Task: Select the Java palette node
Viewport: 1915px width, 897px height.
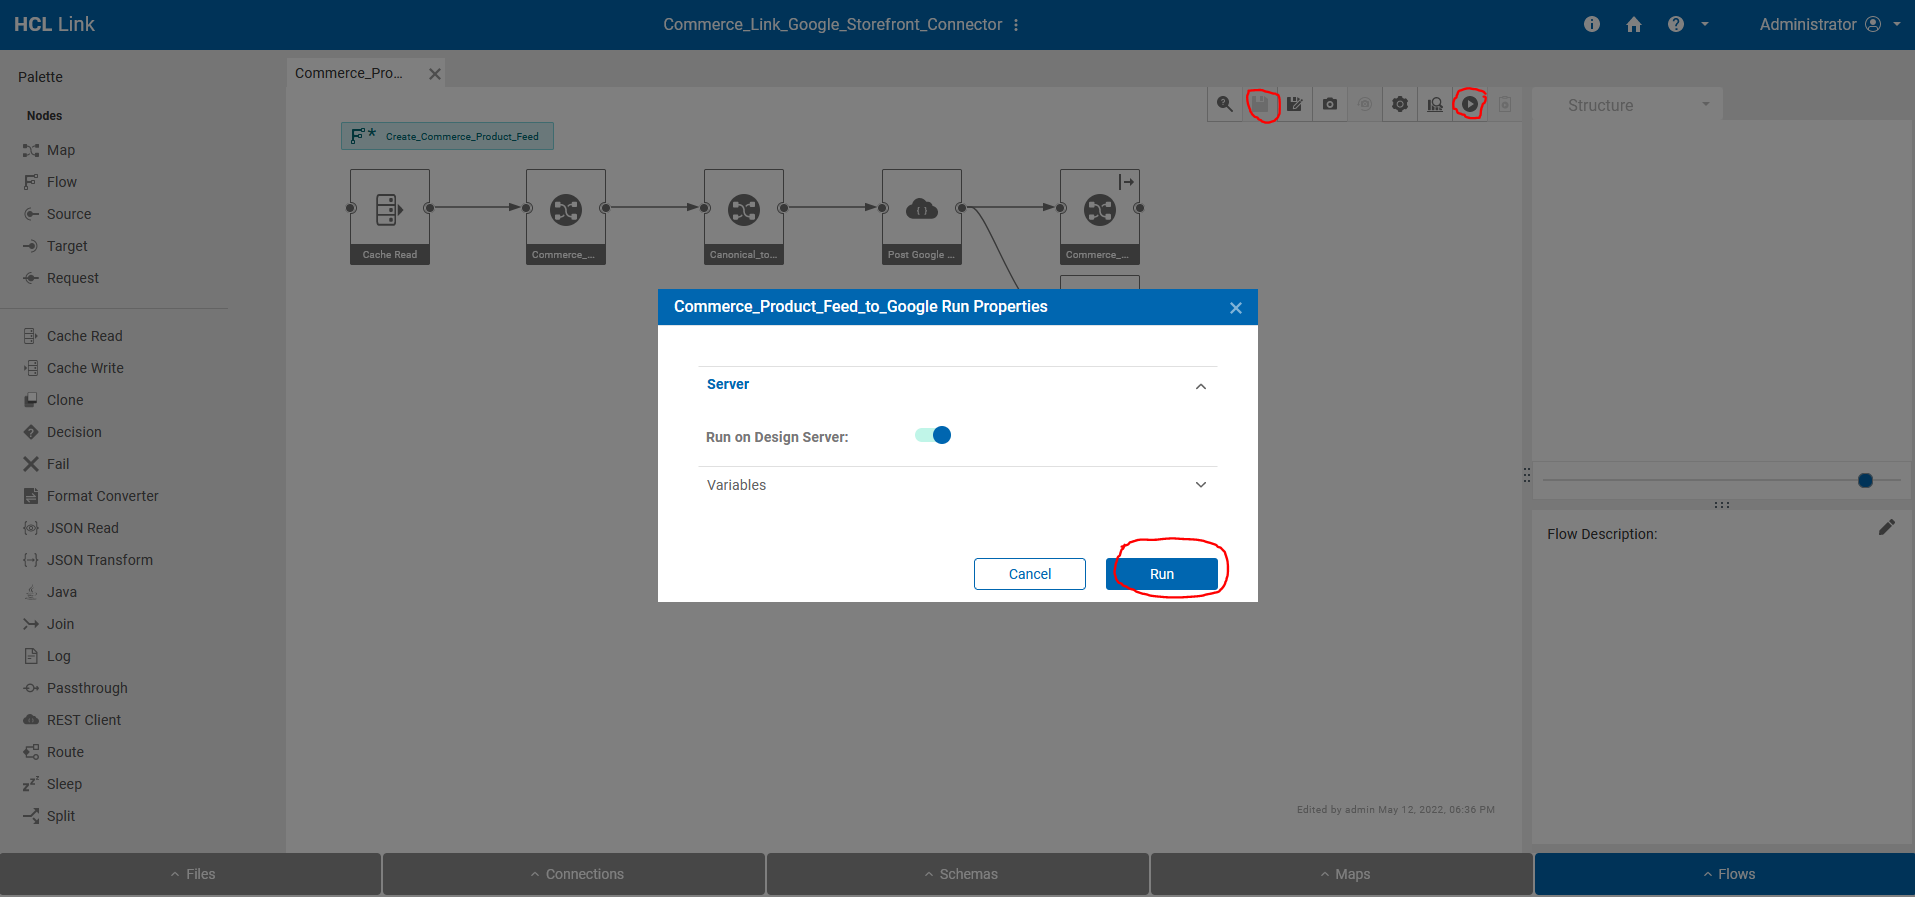Action: point(50,592)
